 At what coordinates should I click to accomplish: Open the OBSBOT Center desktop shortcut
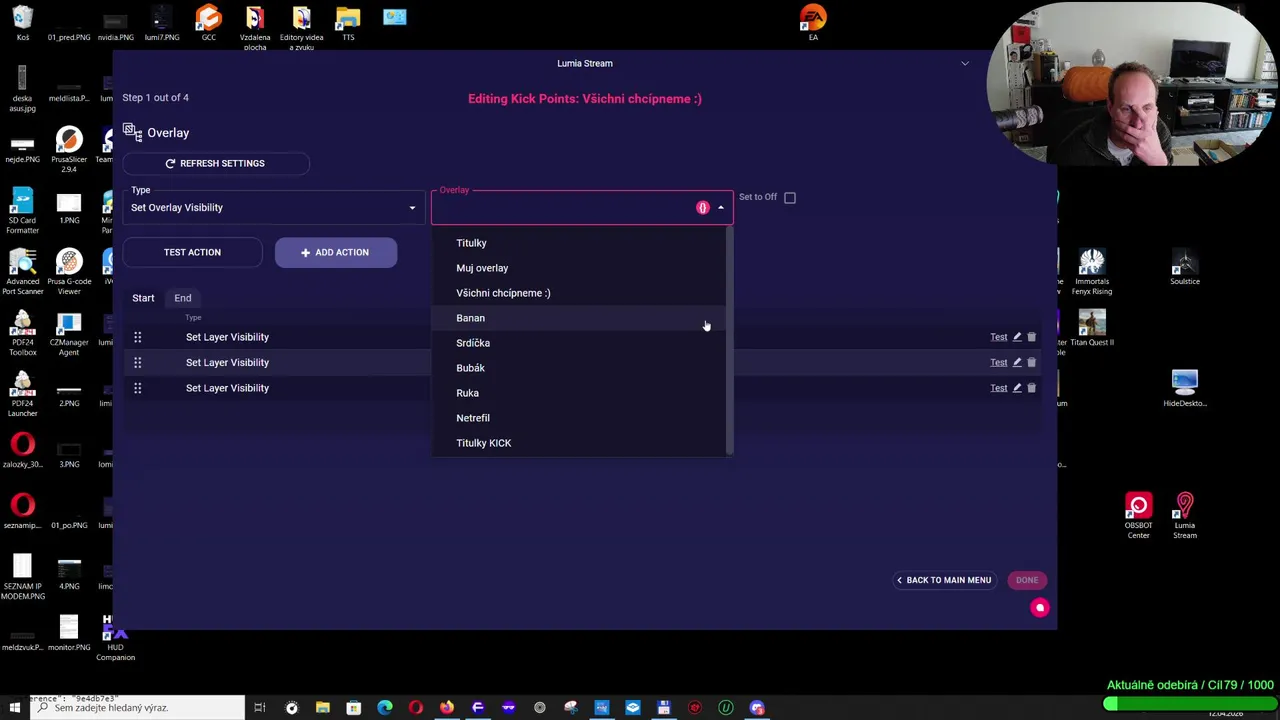[x=1138, y=516]
